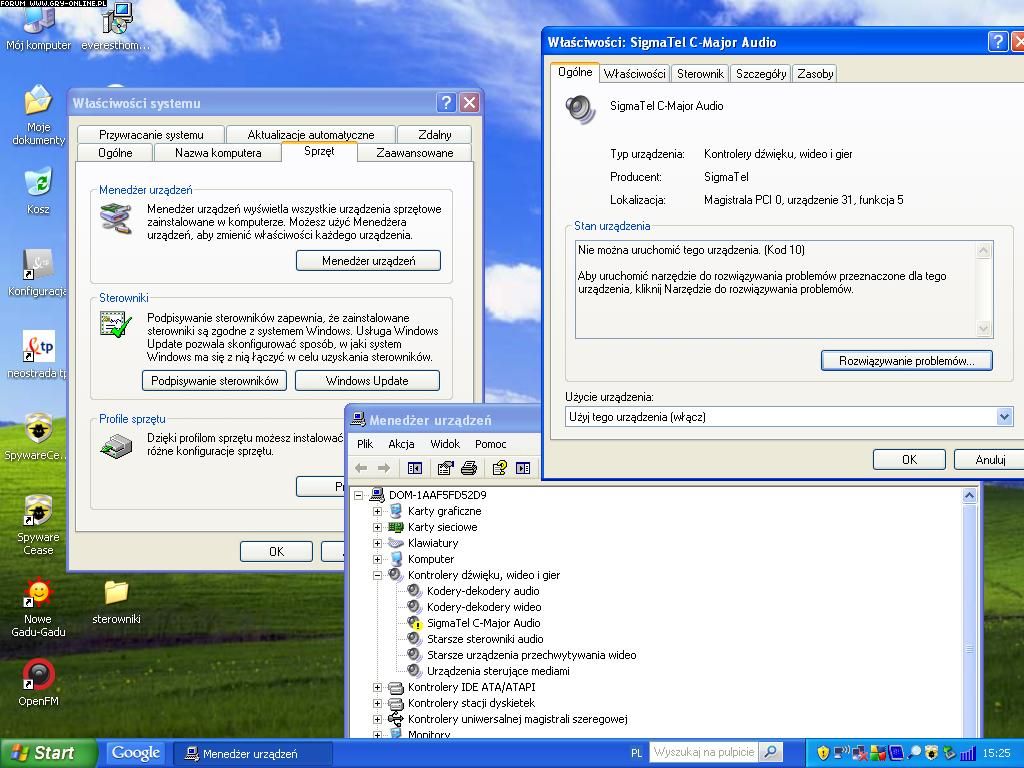Image resolution: width=1024 pixels, height=768 pixels.
Task: Click the Properties icon in Device Manager toolbar
Action: click(445, 468)
